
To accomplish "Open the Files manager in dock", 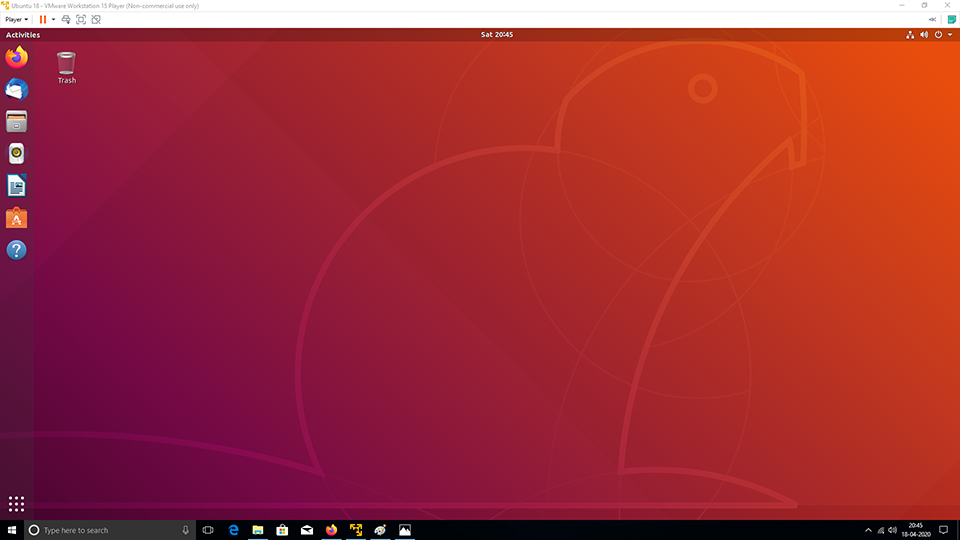I will click(x=17, y=121).
